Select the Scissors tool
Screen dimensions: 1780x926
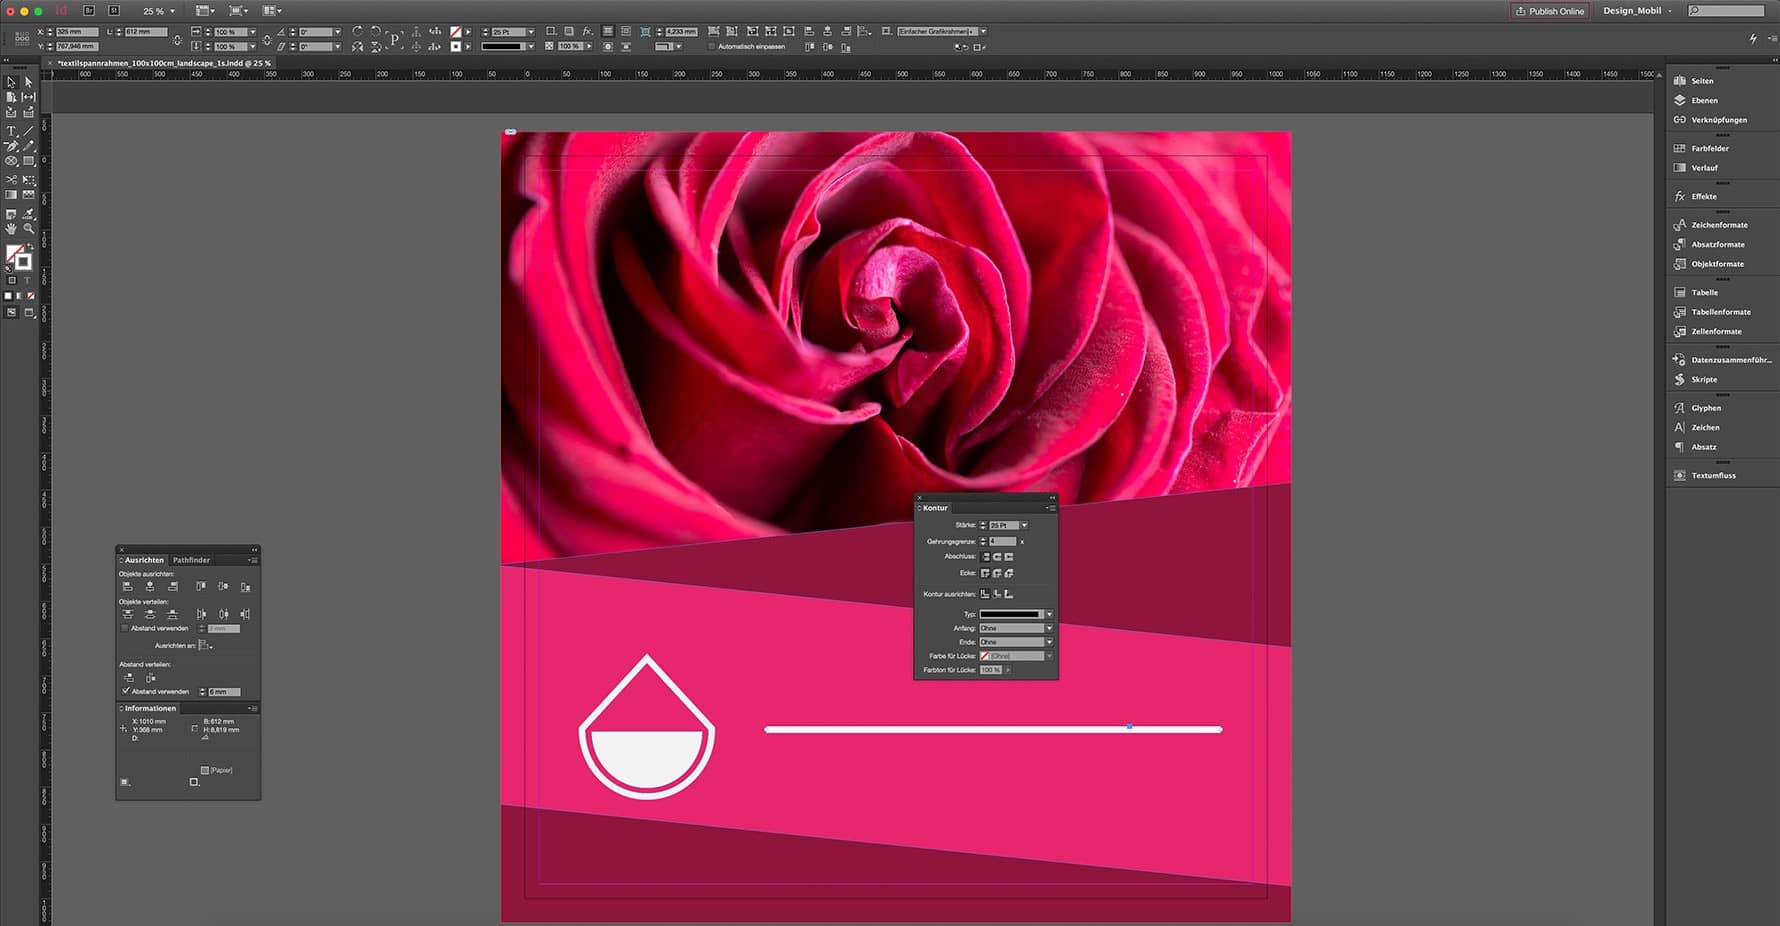(x=11, y=180)
